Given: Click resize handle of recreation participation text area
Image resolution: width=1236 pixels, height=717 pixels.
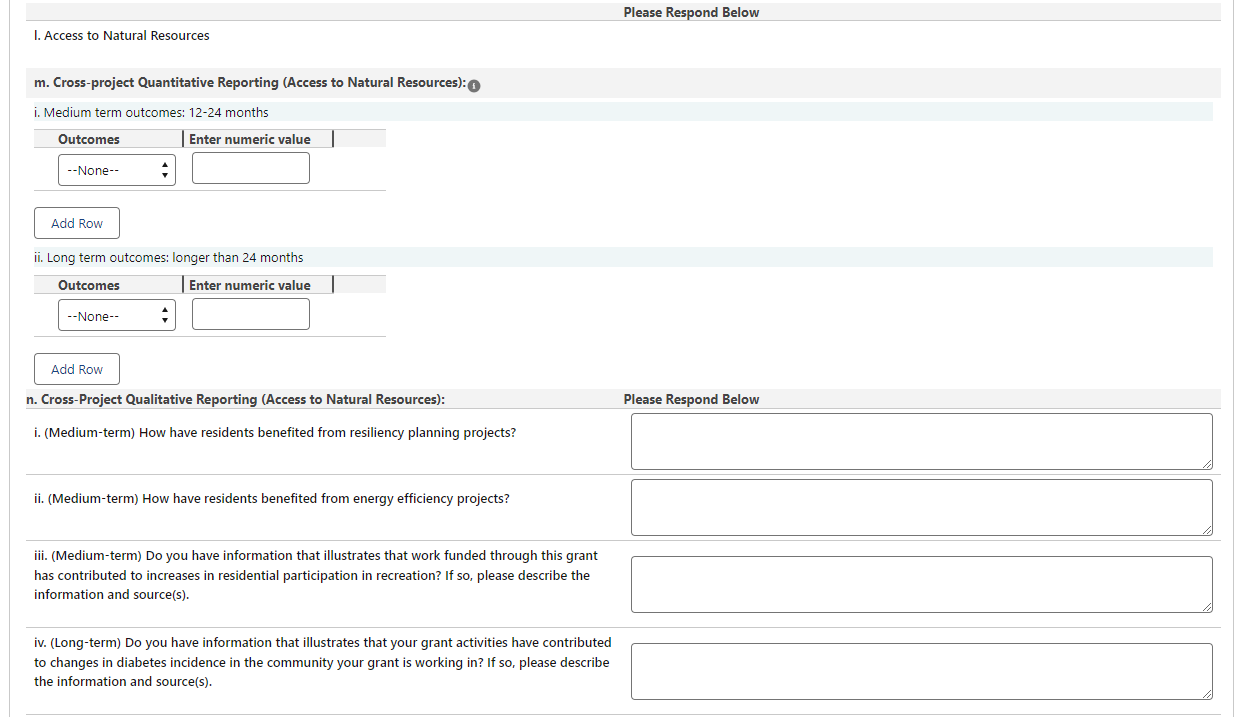Looking at the screenshot, I should 1207,607.
